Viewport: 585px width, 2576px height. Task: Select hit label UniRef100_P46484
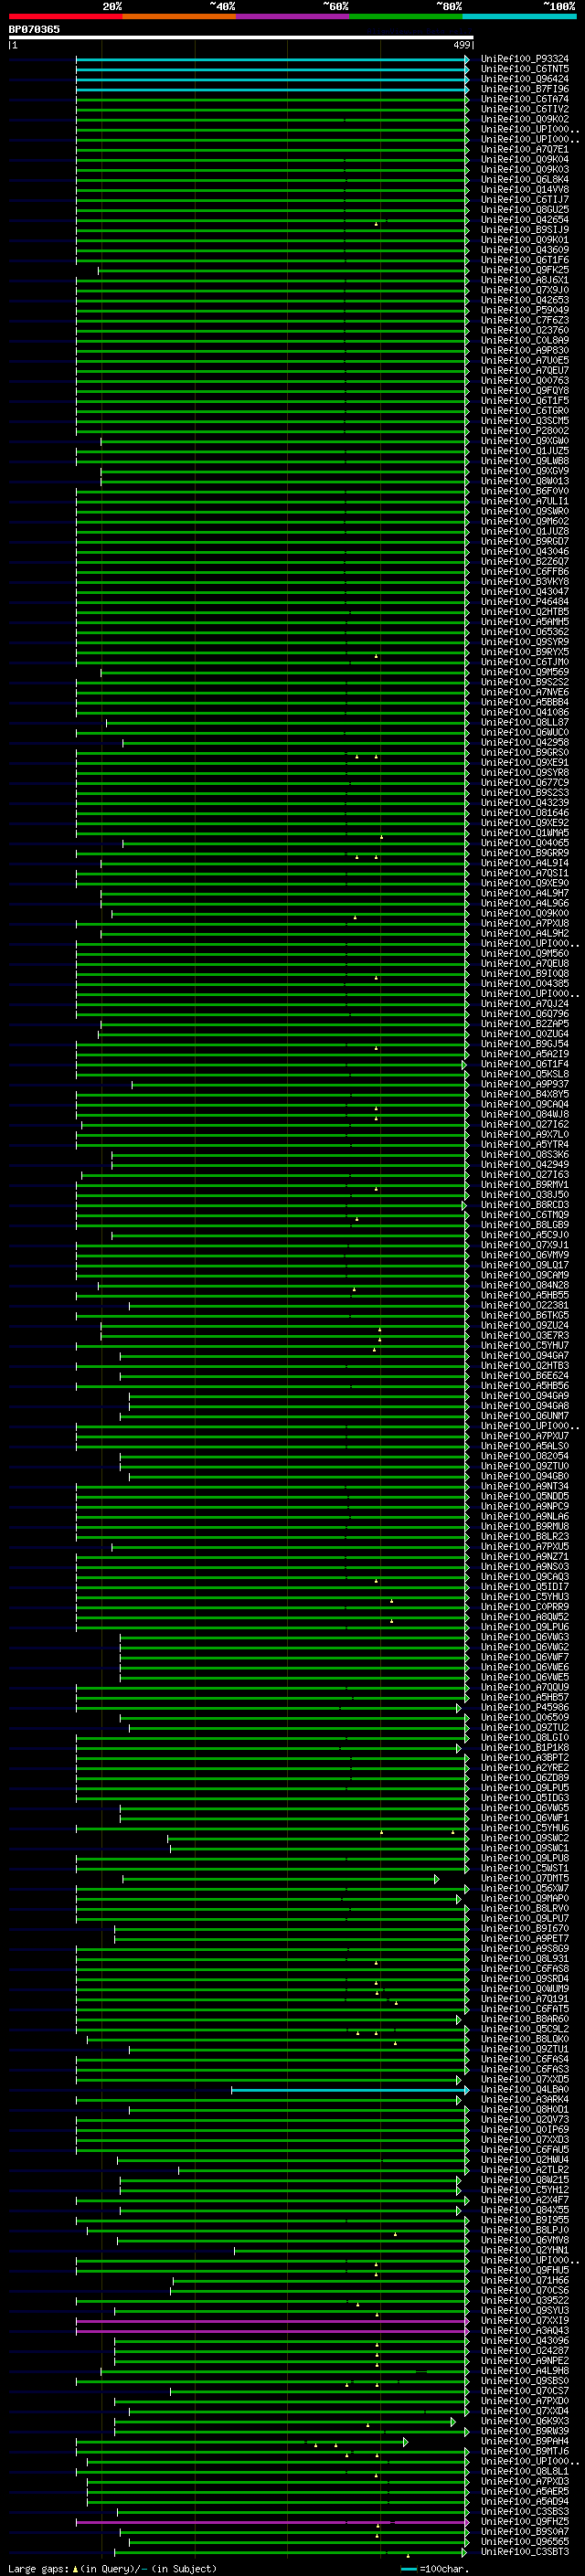(x=525, y=602)
